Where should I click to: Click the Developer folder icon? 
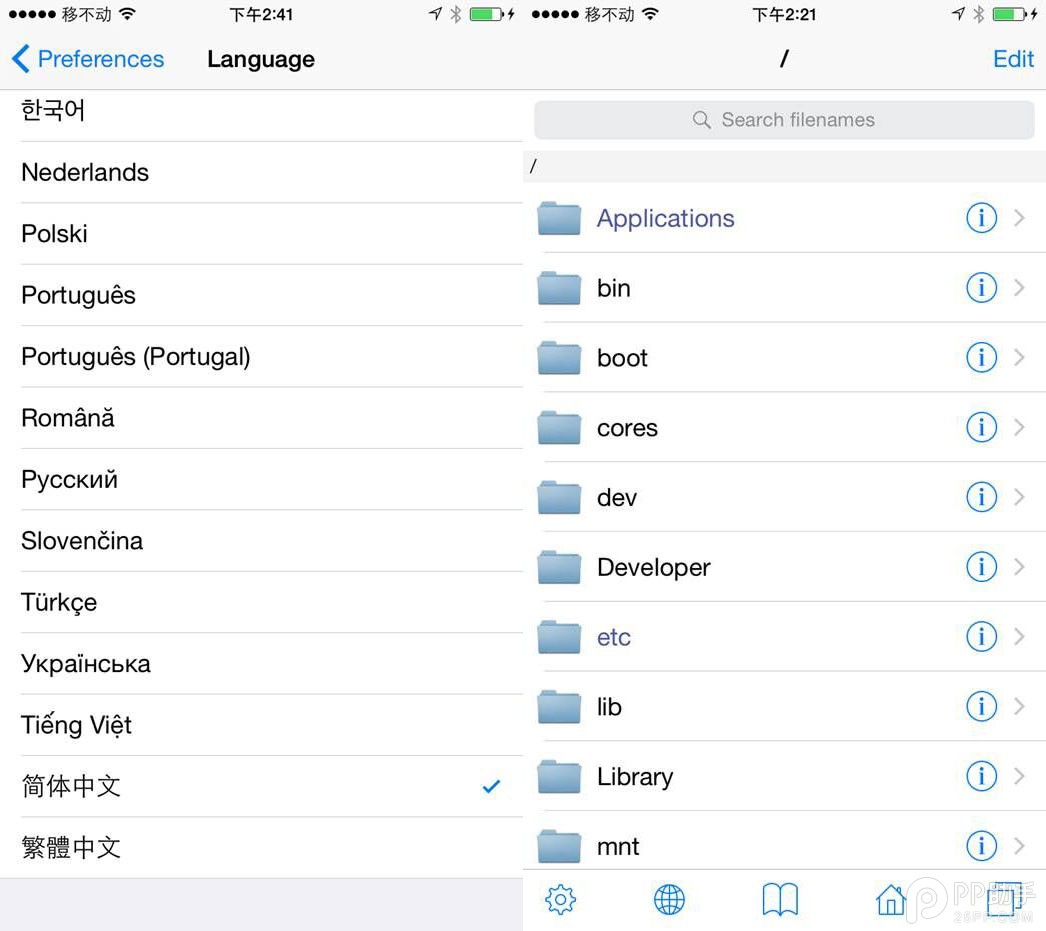pos(559,567)
